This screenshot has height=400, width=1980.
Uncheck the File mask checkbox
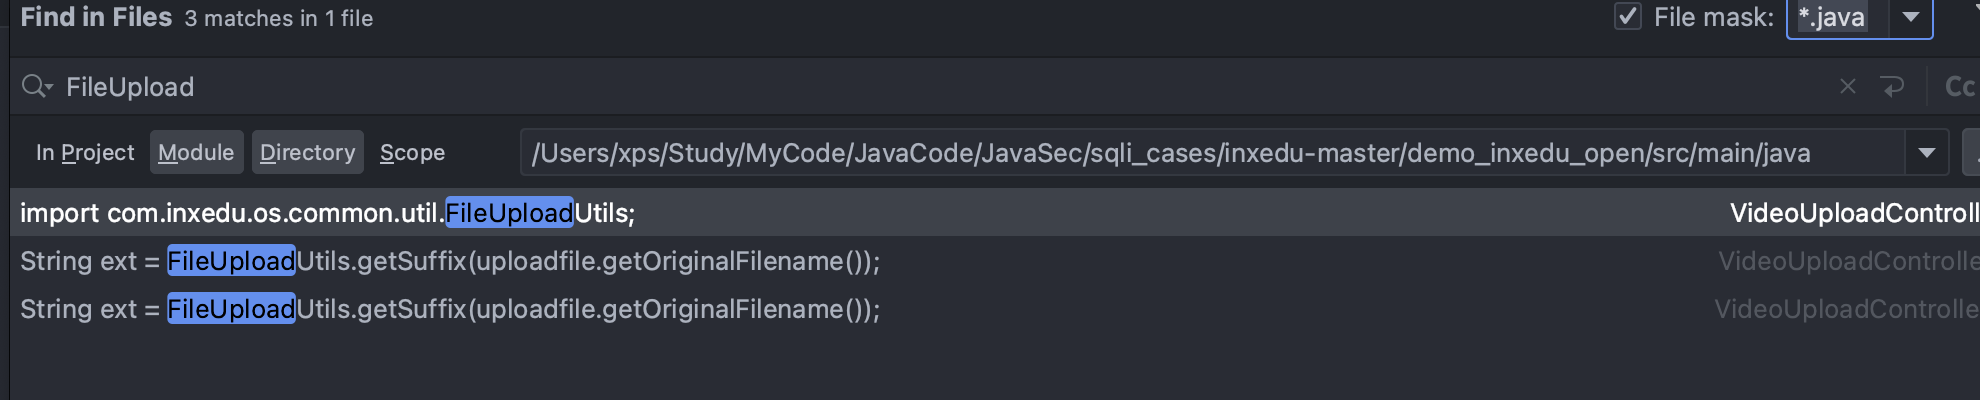pyautogui.click(x=1628, y=17)
